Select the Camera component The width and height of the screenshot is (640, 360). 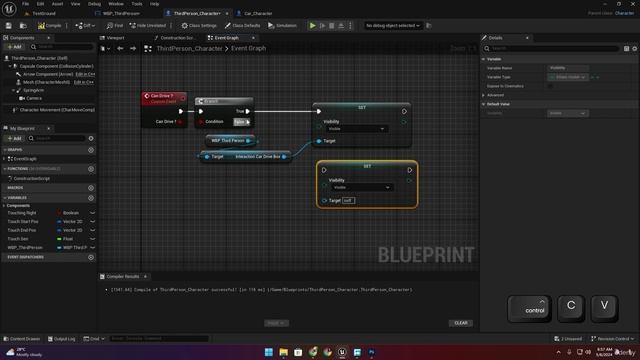pos(34,98)
